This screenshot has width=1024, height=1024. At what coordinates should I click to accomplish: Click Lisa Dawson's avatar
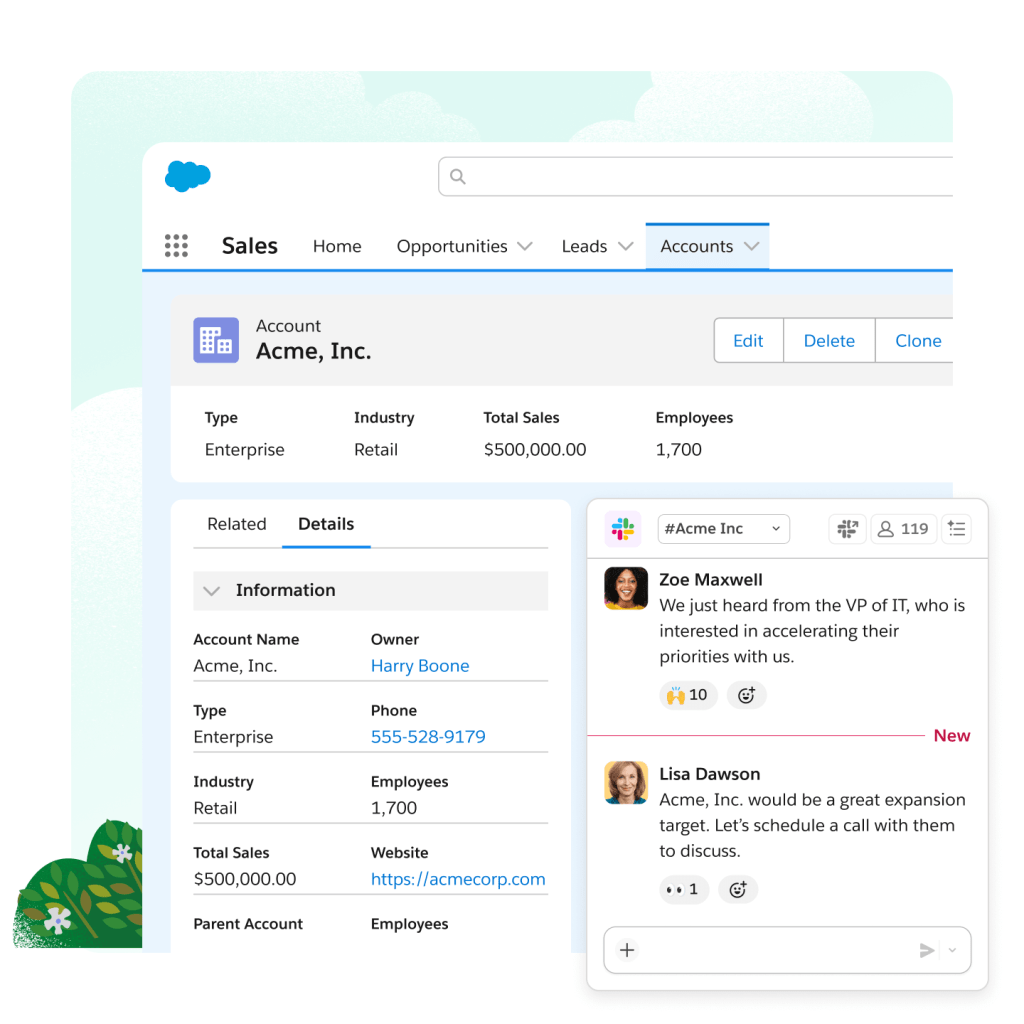[x=626, y=782]
